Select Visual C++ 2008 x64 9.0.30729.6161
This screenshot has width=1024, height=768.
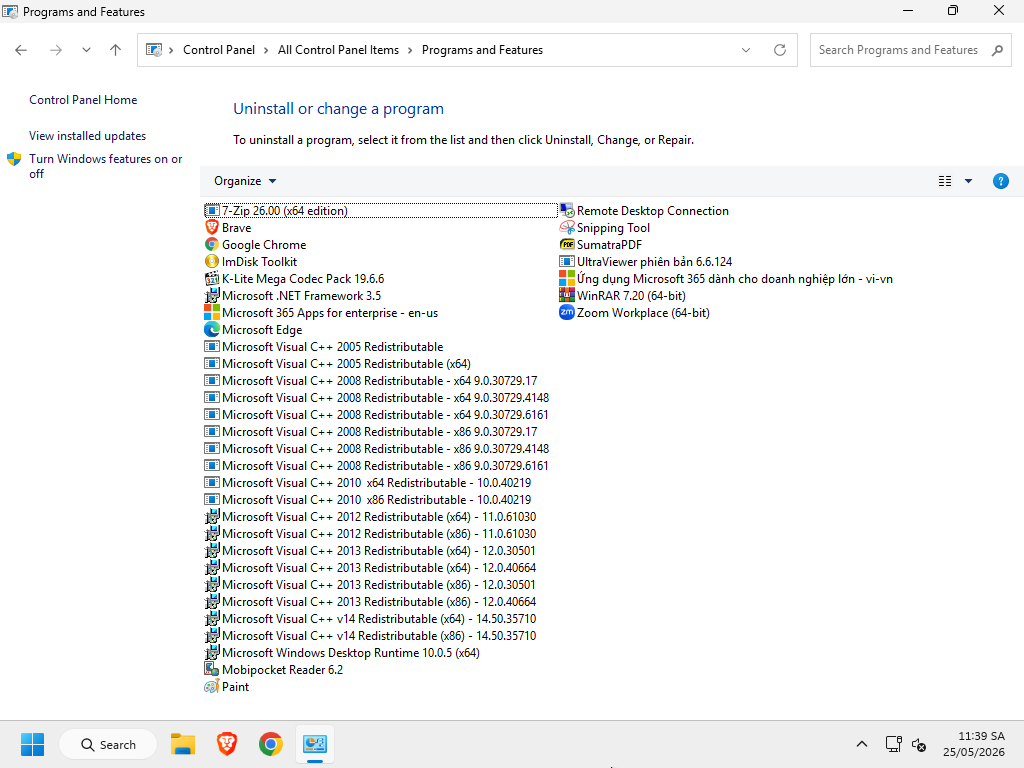(x=377, y=414)
